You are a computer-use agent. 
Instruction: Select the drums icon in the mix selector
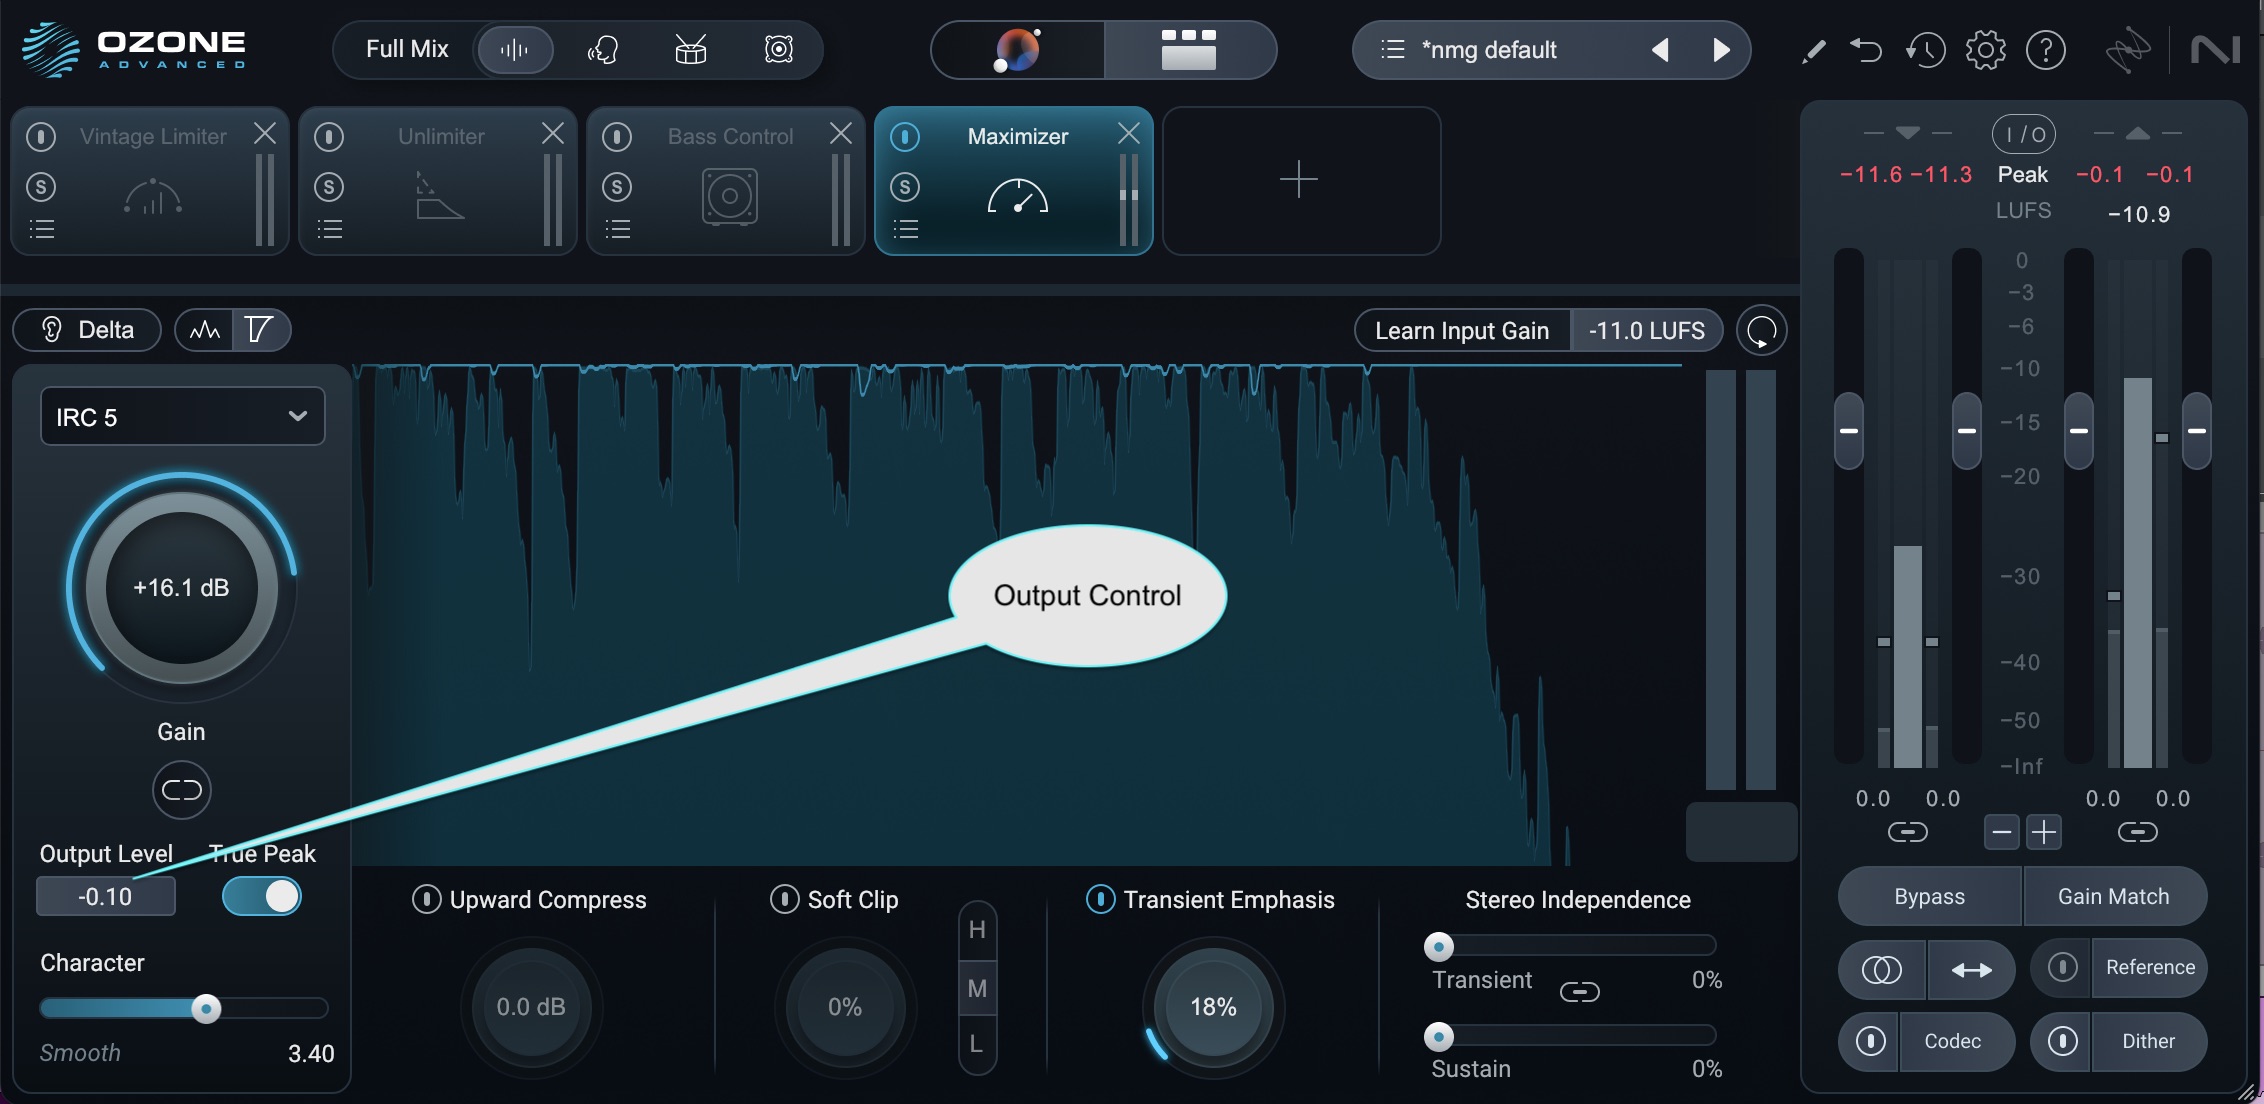pos(690,50)
